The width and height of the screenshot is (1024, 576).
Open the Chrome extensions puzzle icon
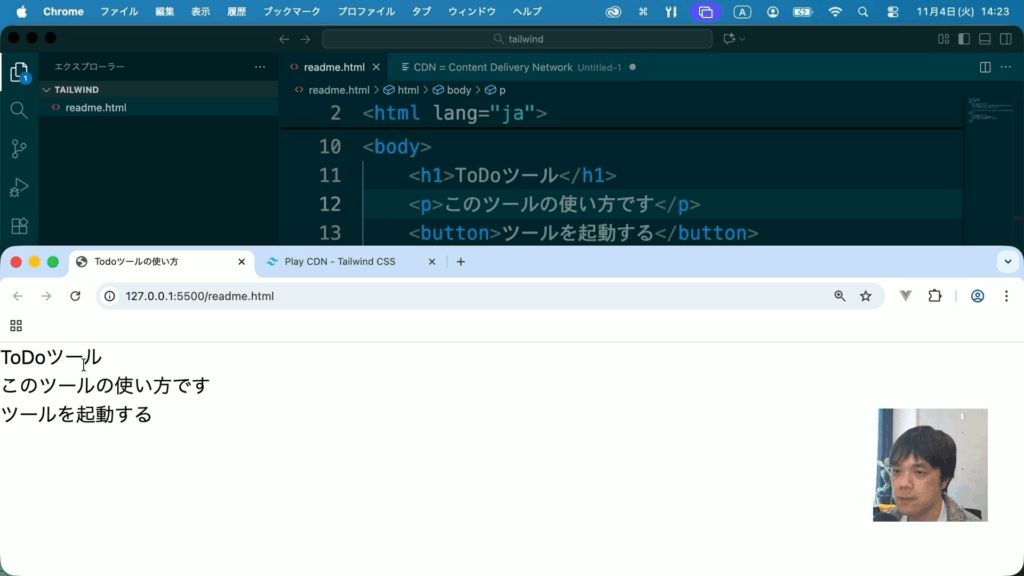tap(935, 296)
